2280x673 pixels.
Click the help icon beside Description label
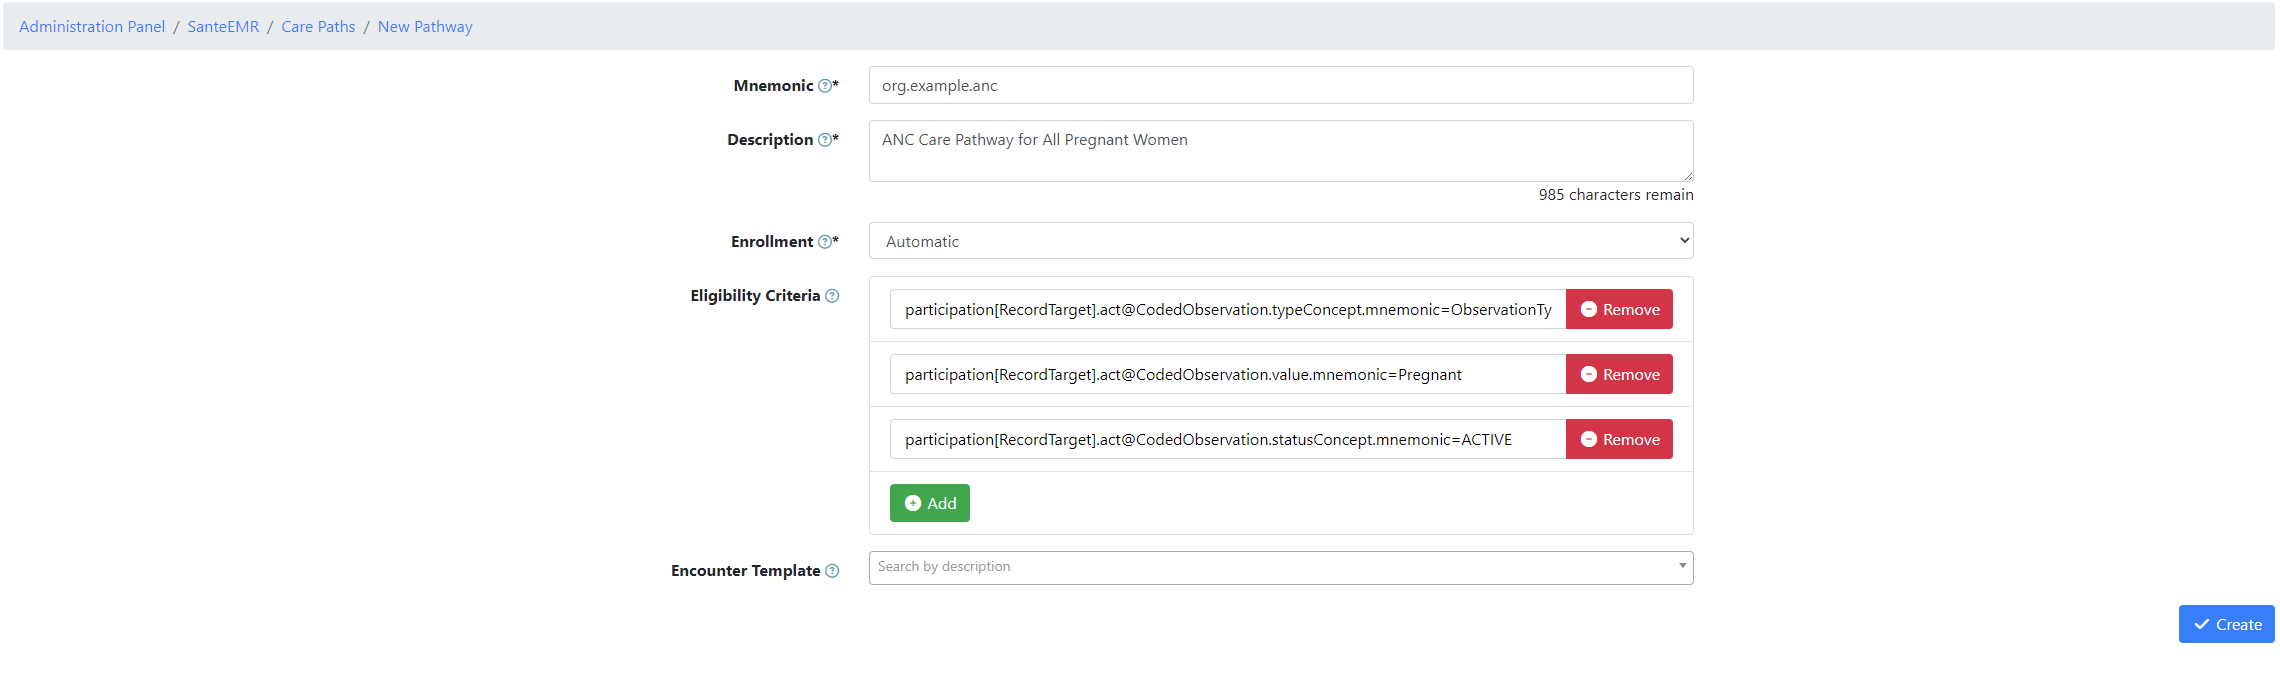click(824, 140)
